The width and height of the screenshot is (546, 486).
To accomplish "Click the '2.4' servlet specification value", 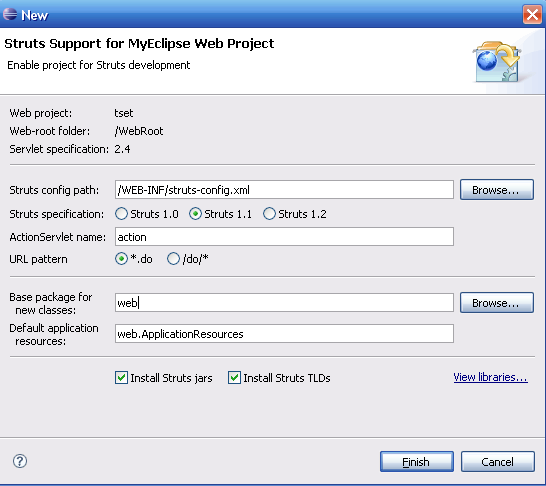I will click(x=122, y=149).
